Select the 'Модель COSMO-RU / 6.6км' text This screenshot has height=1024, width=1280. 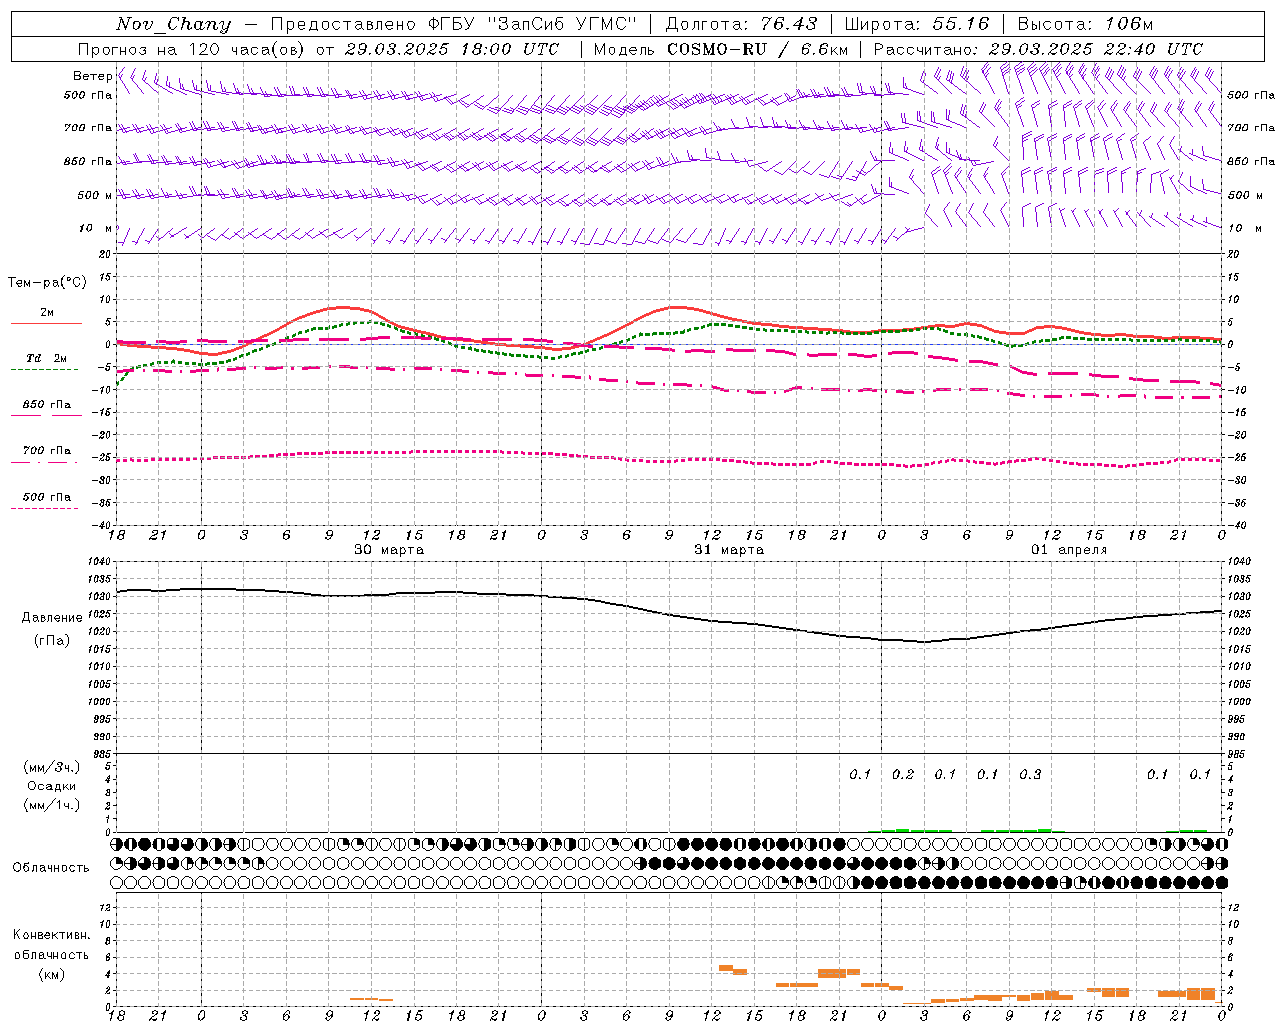pos(721,49)
